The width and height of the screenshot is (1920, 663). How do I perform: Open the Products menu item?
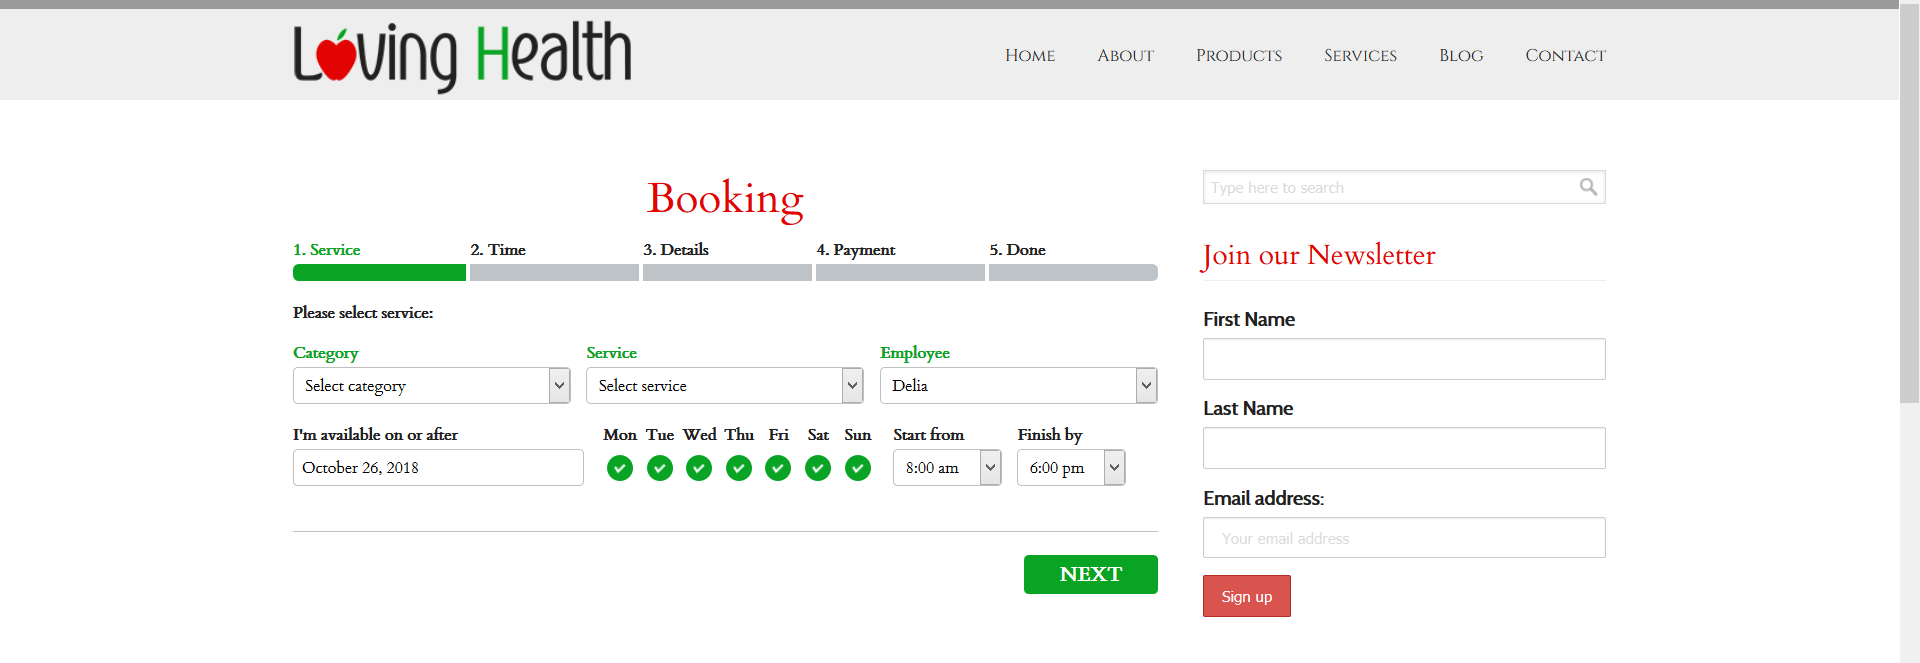coord(1238,56)
